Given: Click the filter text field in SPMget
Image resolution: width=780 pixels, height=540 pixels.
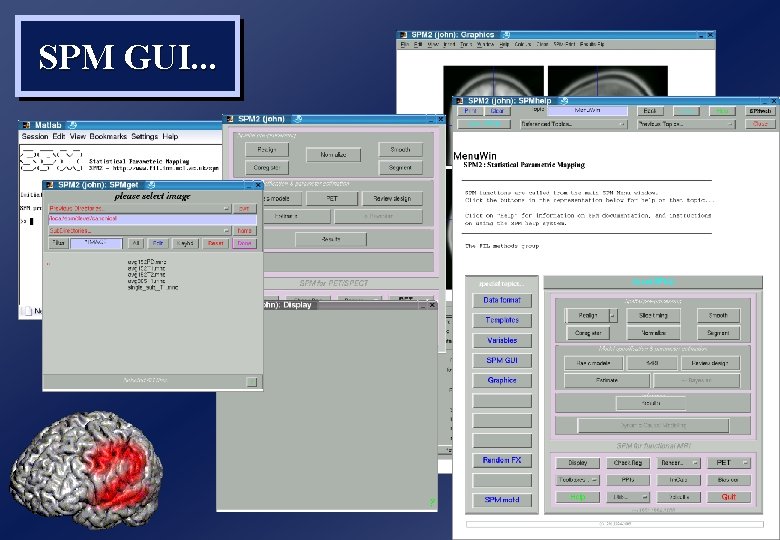Looking at the screenshot, I should click(96, 243).
